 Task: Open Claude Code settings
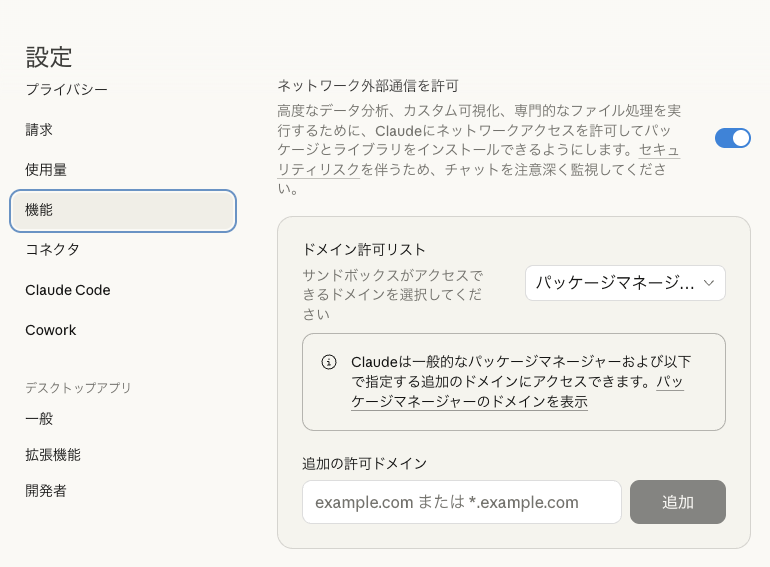tap(68, 290)
